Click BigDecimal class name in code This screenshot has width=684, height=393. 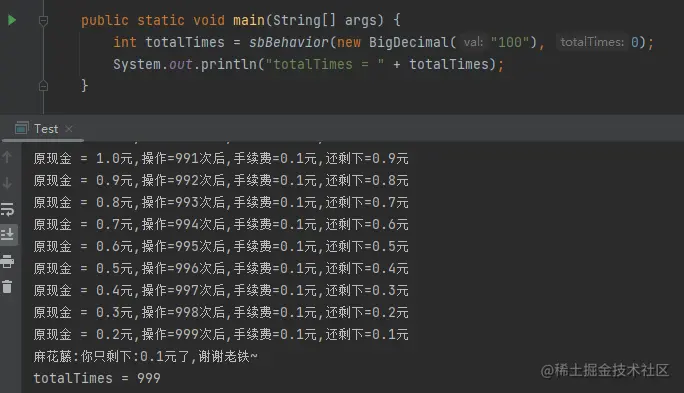tap(409, 42)
